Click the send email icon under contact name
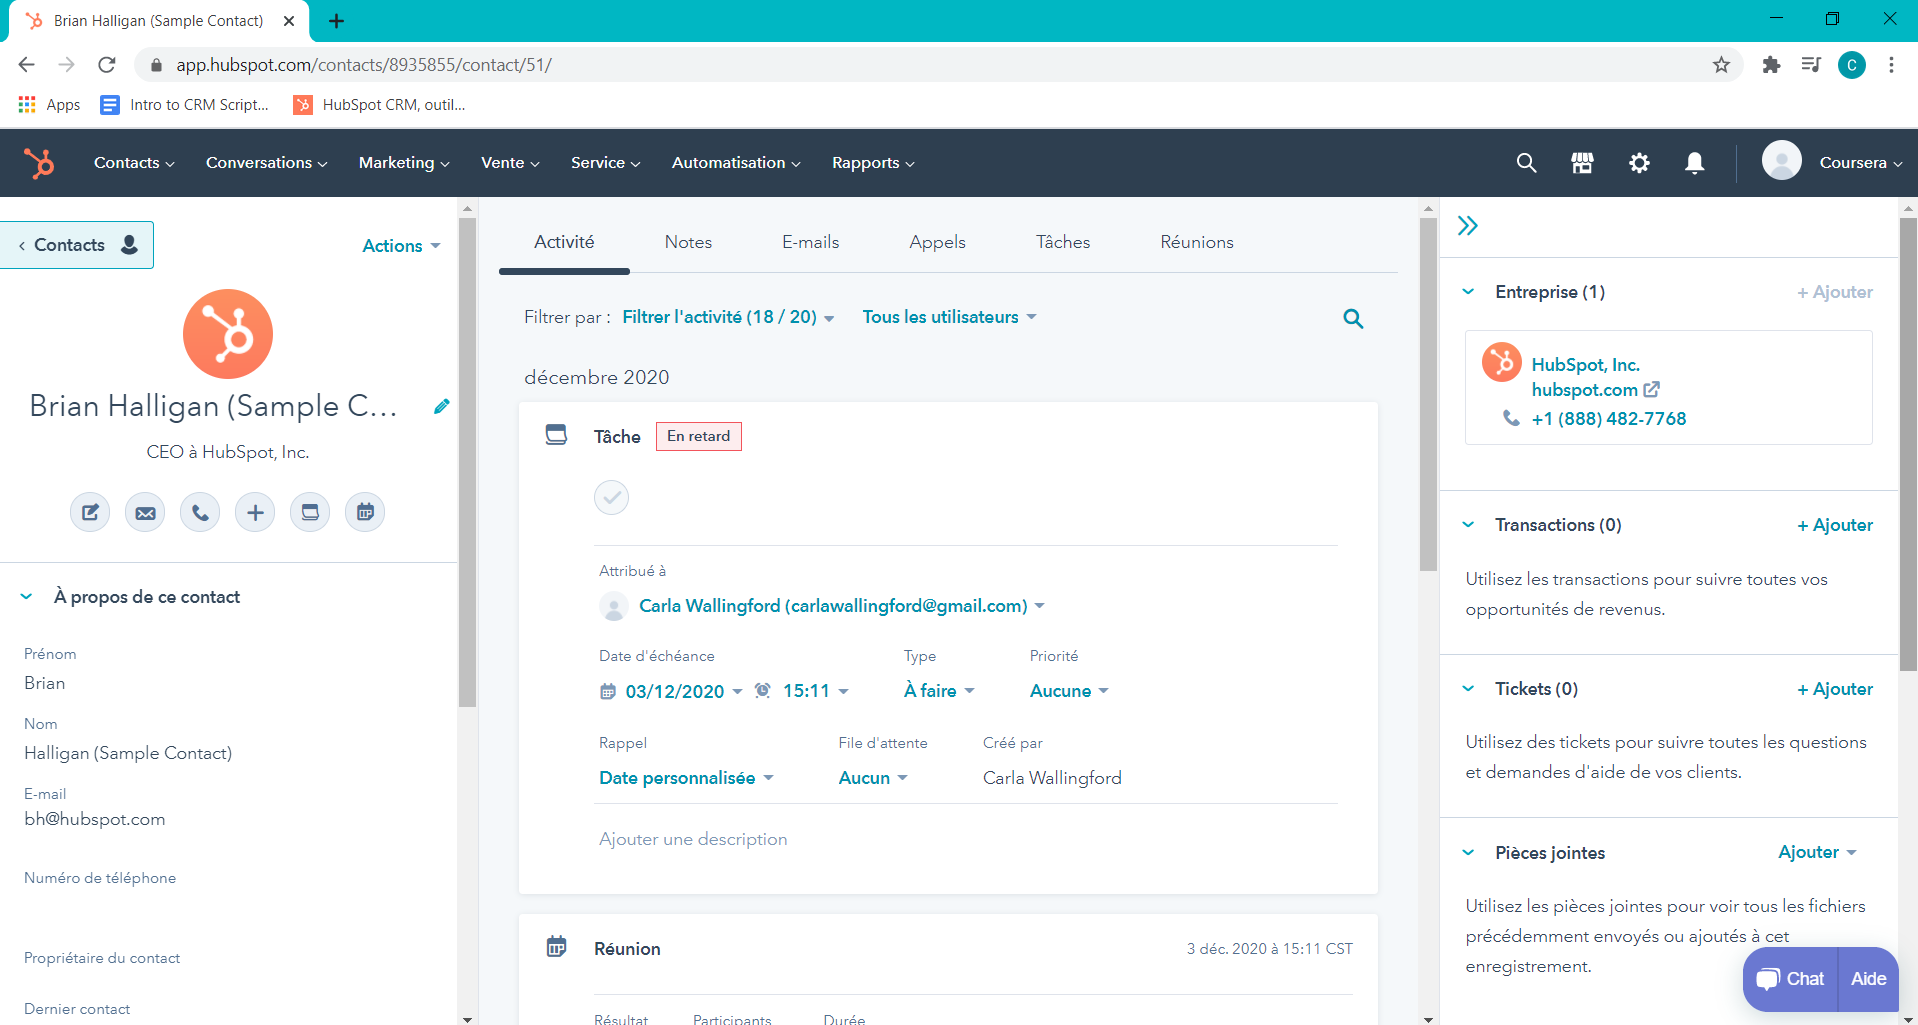This screenshot has height=1025, width=1918. 145,512
